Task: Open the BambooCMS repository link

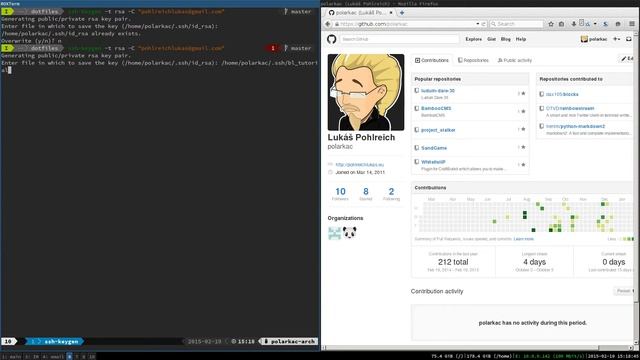Action: point(436,109)
